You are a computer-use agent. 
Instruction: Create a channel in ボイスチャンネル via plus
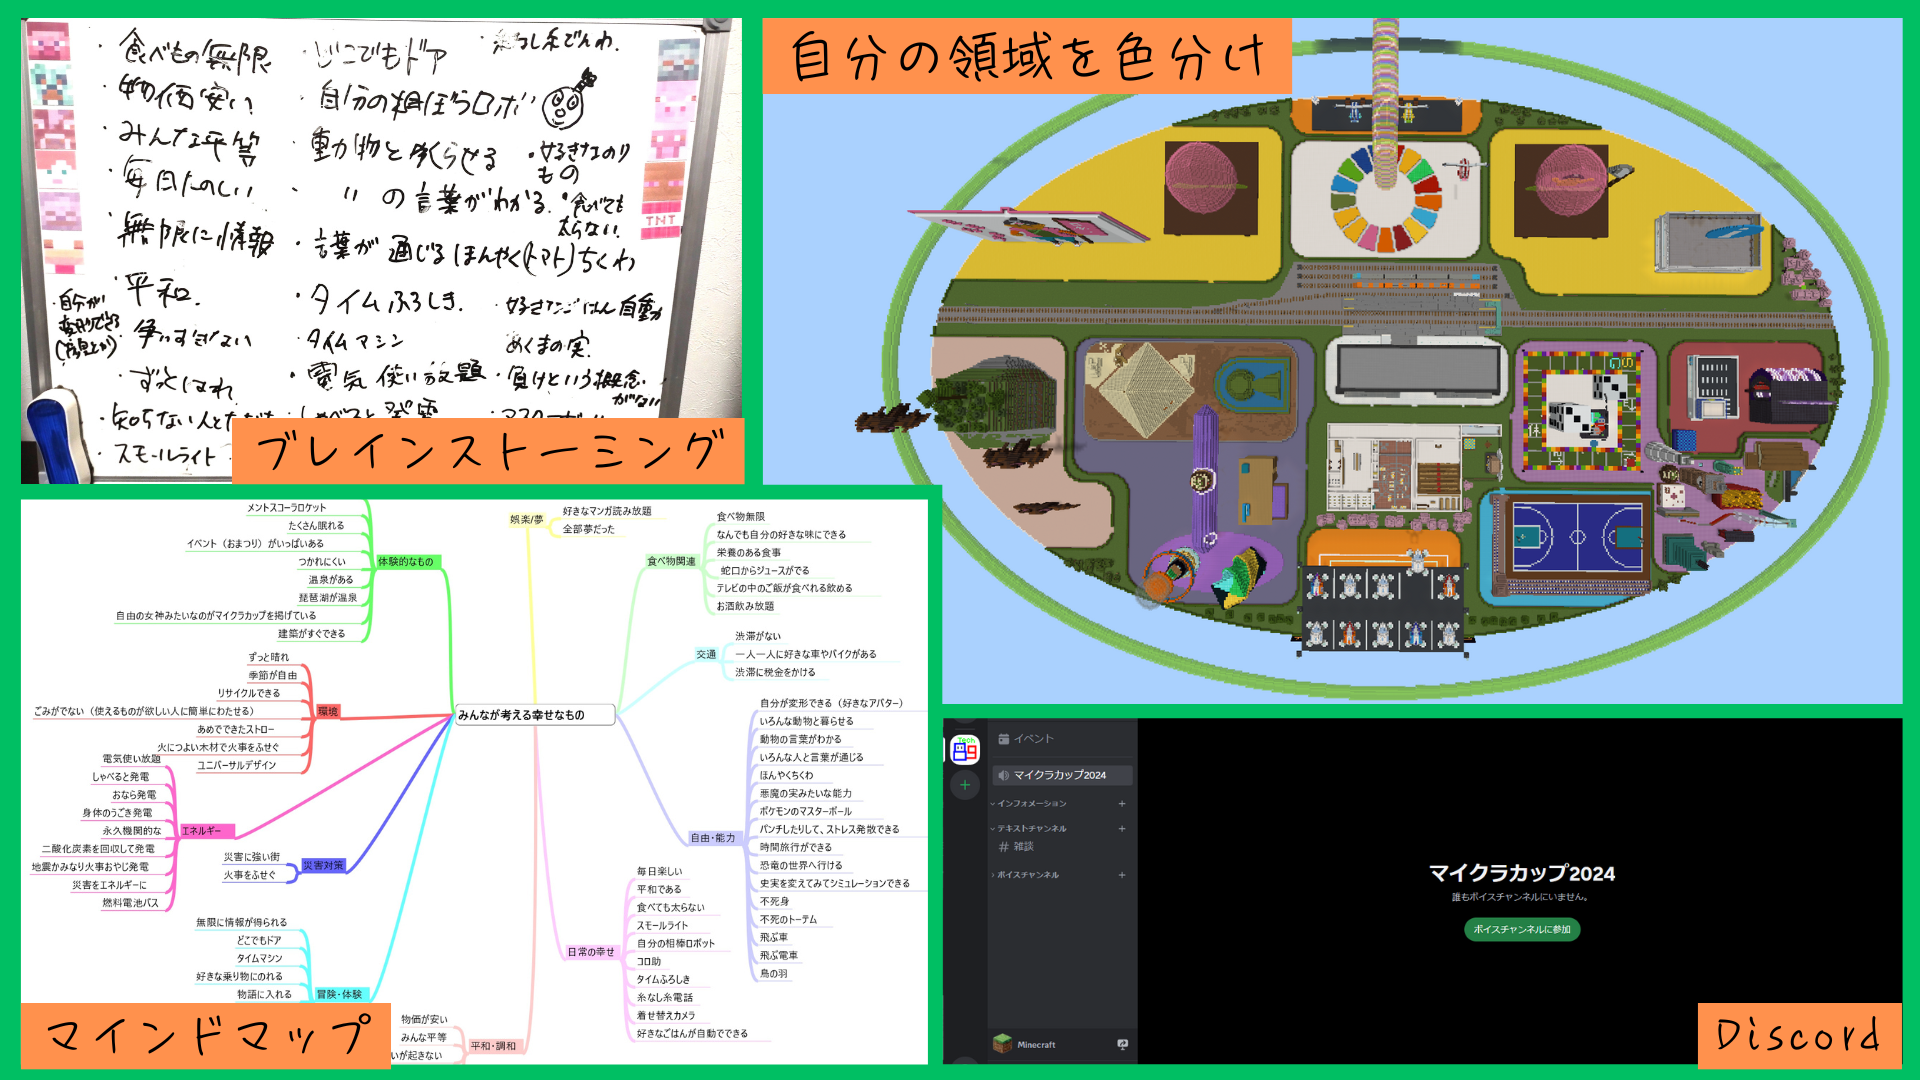(x=1122, y=875)
